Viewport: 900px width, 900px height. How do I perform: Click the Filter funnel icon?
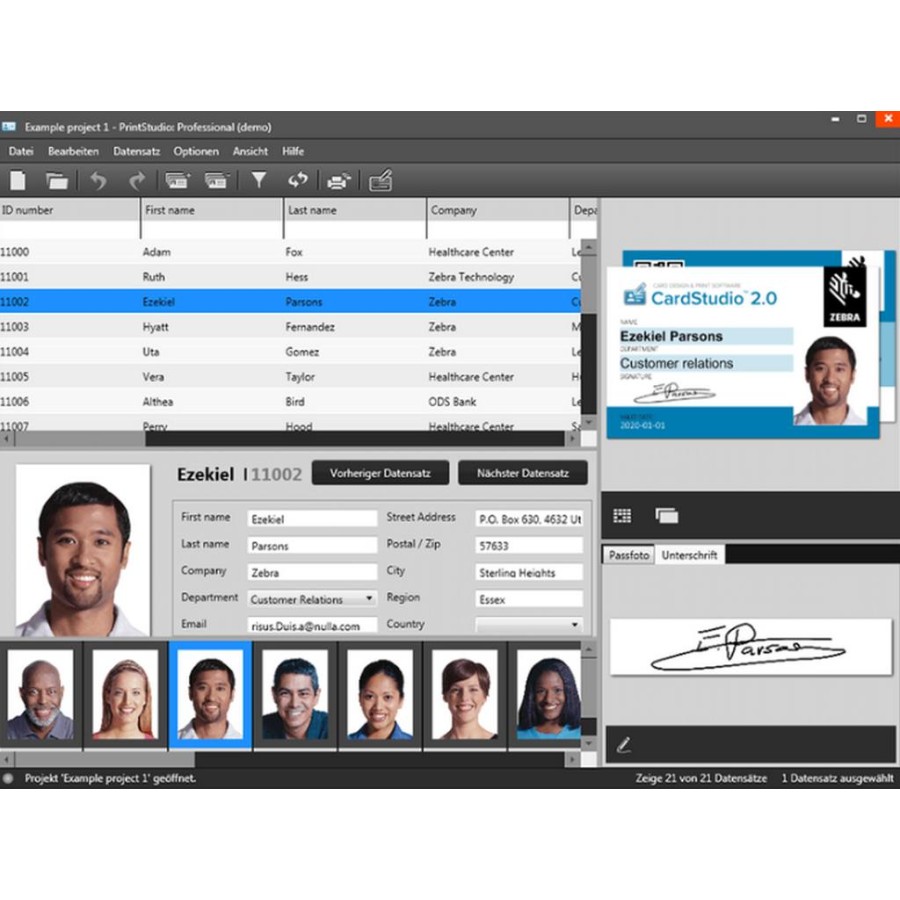pyautogui.click(x=259, y=181)
